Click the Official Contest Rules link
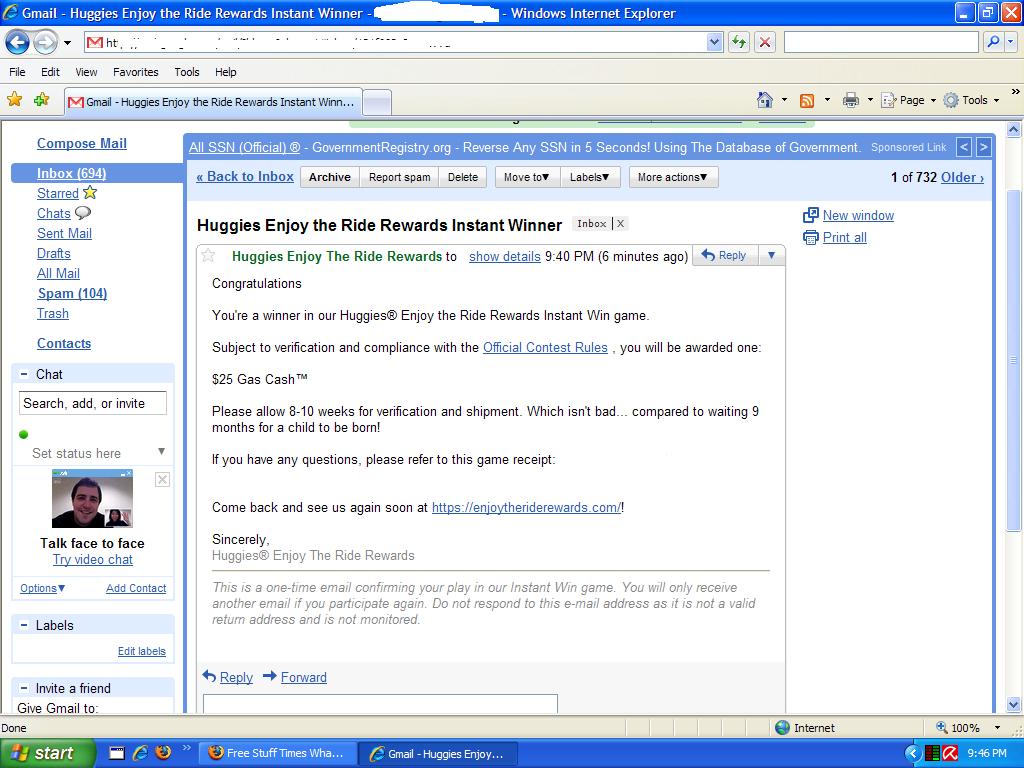This screenshot has width=1024, height=768. click(x=545, y=348)
